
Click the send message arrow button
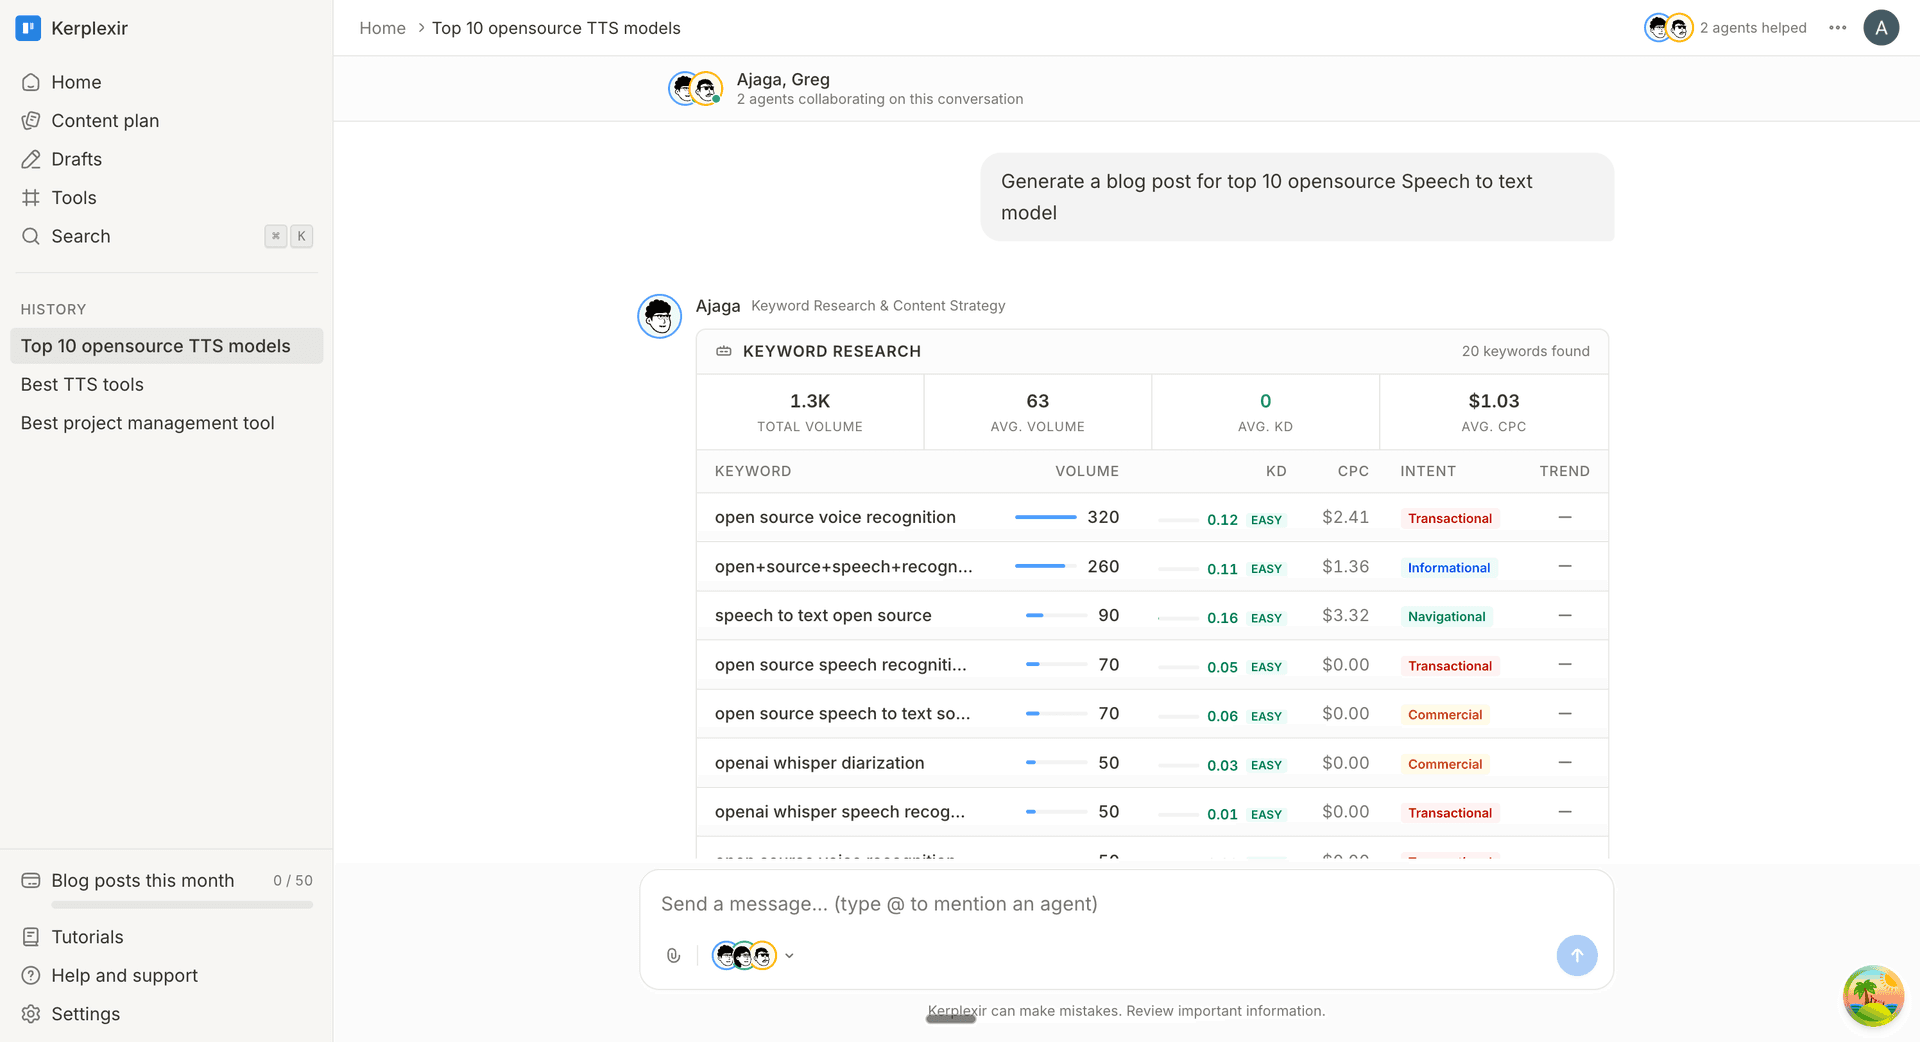click(x=1577, y=955)
